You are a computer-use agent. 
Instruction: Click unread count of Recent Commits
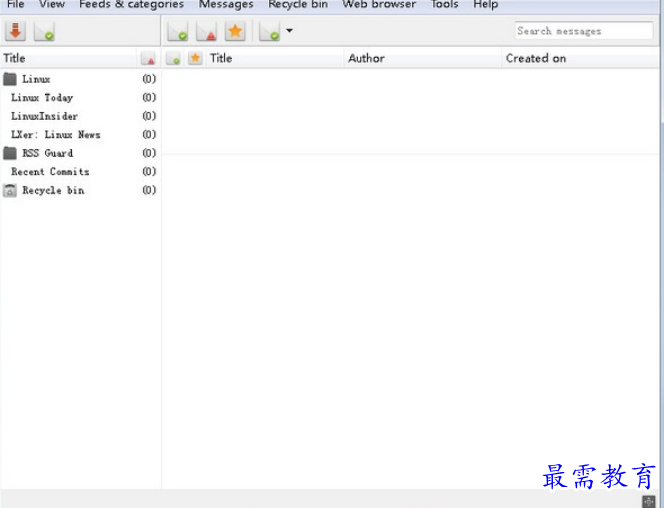149,171
